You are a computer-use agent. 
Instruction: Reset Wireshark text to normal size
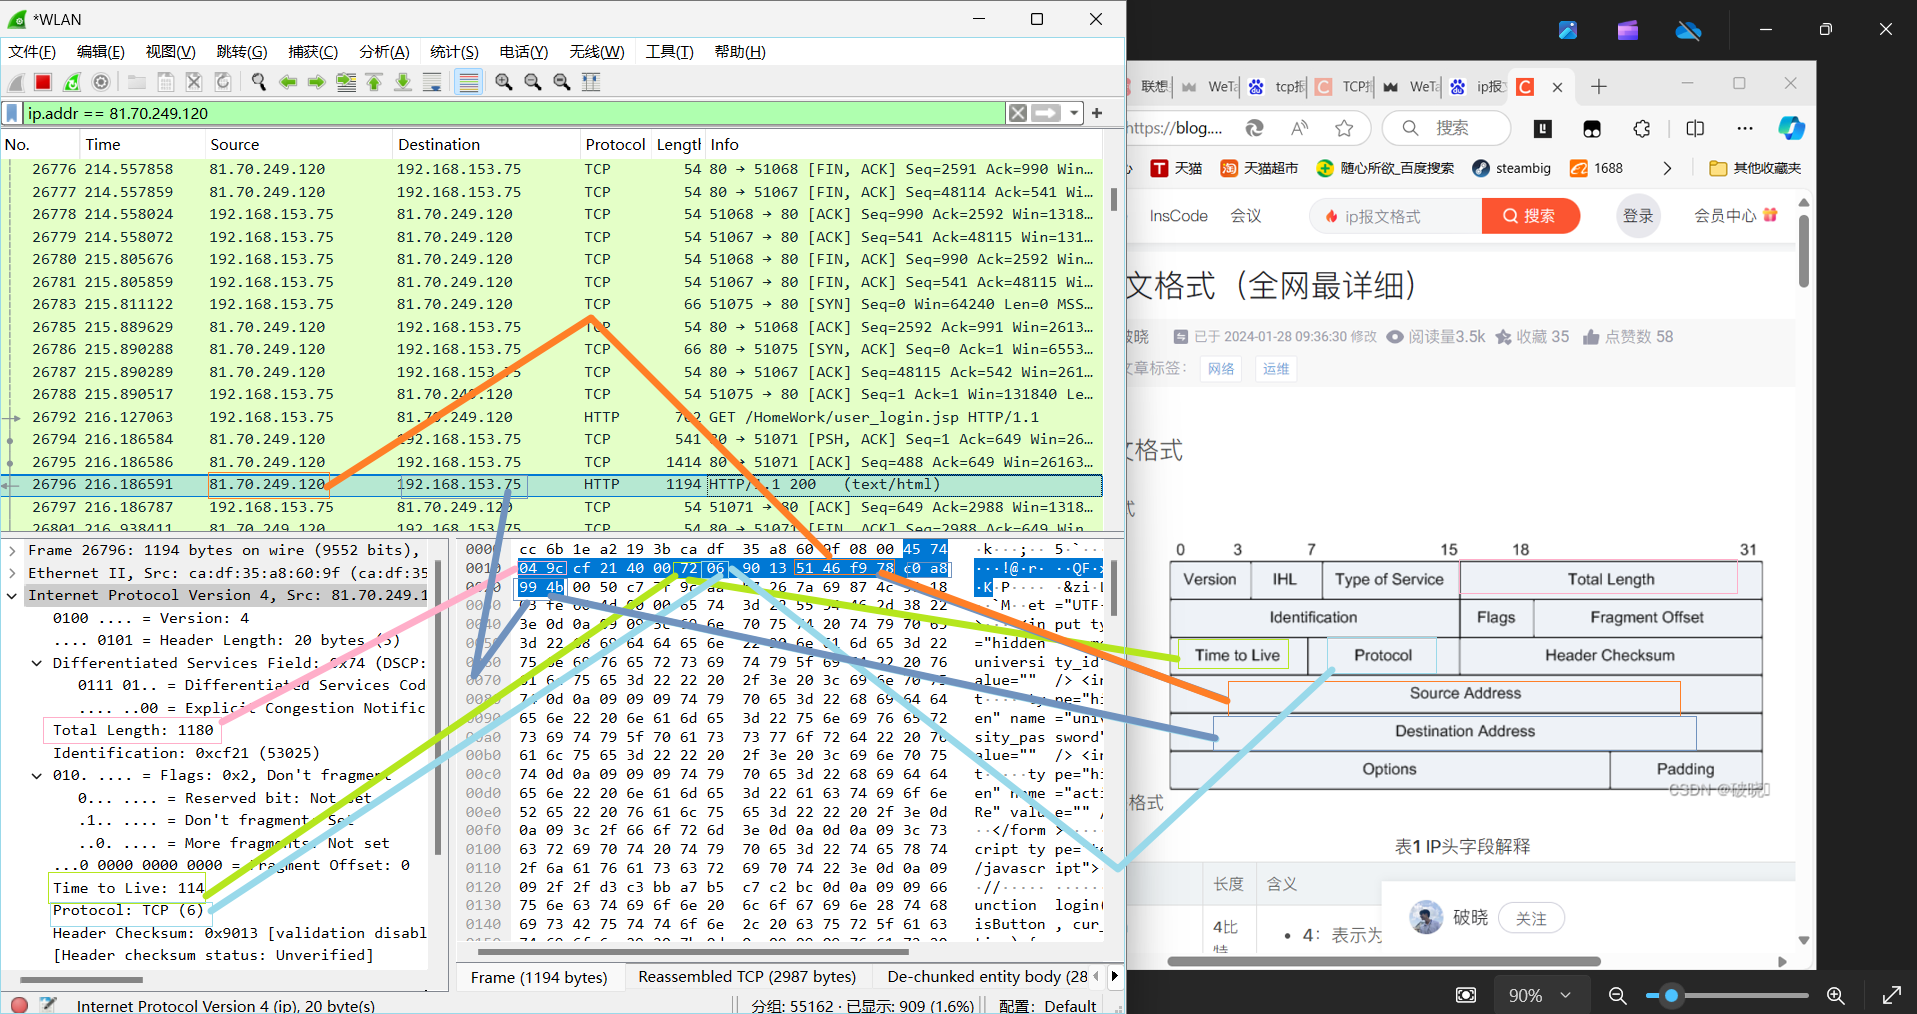click(x=562, y=82)
